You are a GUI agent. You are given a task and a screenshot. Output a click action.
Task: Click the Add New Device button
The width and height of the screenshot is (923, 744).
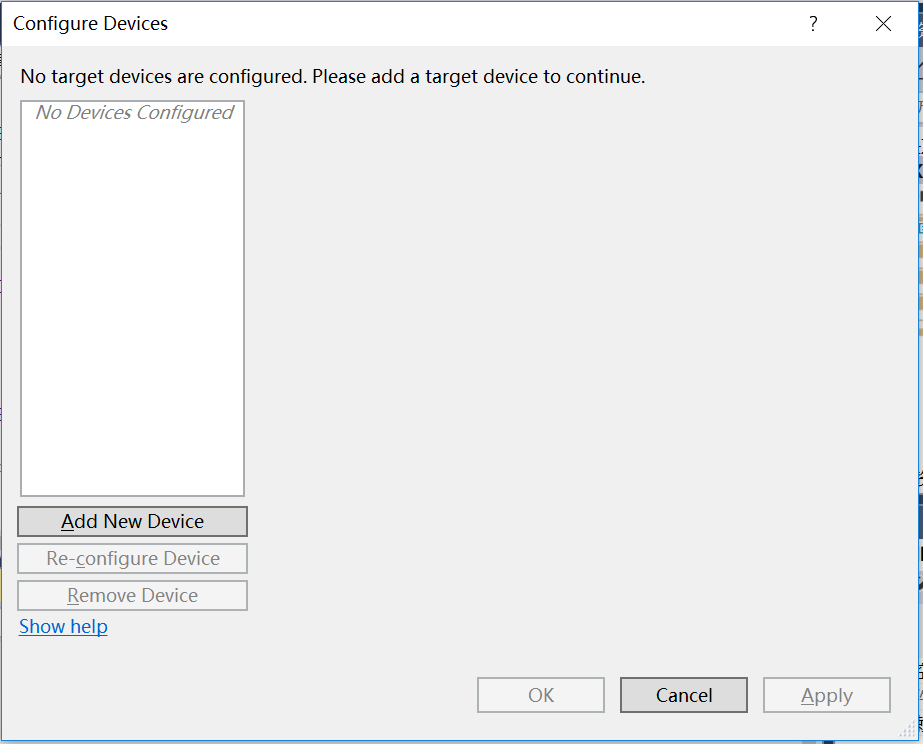click(132, 522)
